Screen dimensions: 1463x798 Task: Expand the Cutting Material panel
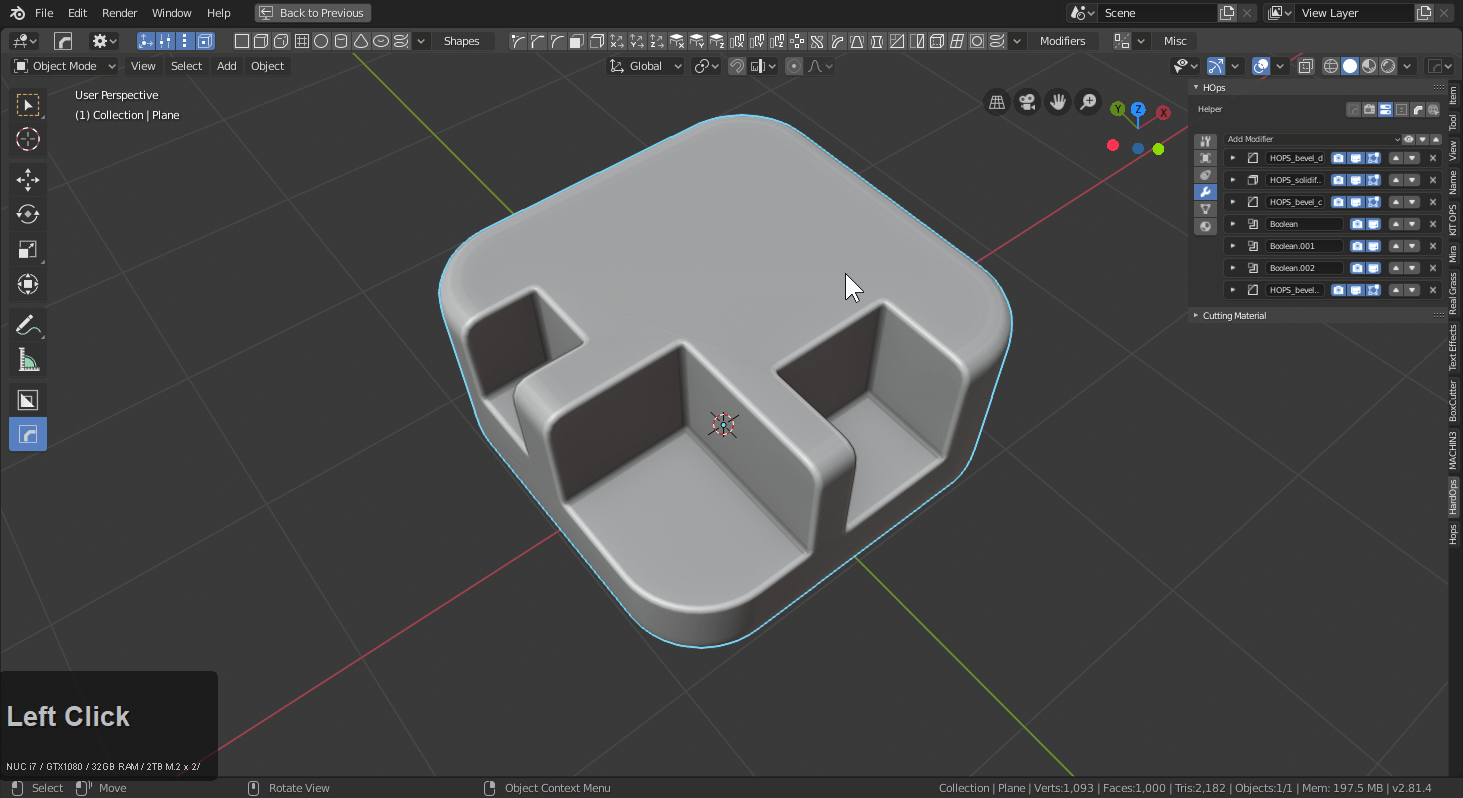(1234, 316)
